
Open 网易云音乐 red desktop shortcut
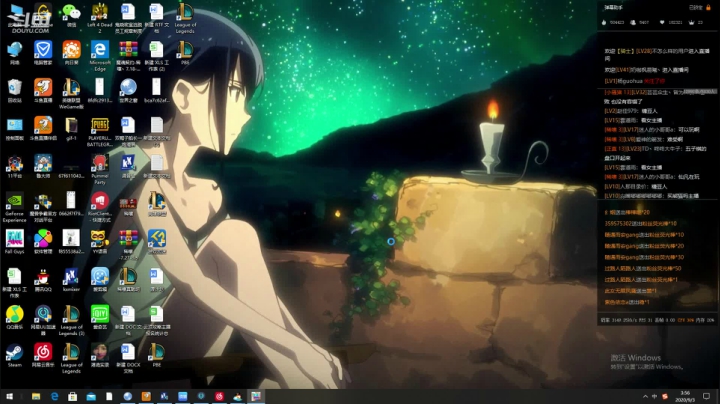43,356
